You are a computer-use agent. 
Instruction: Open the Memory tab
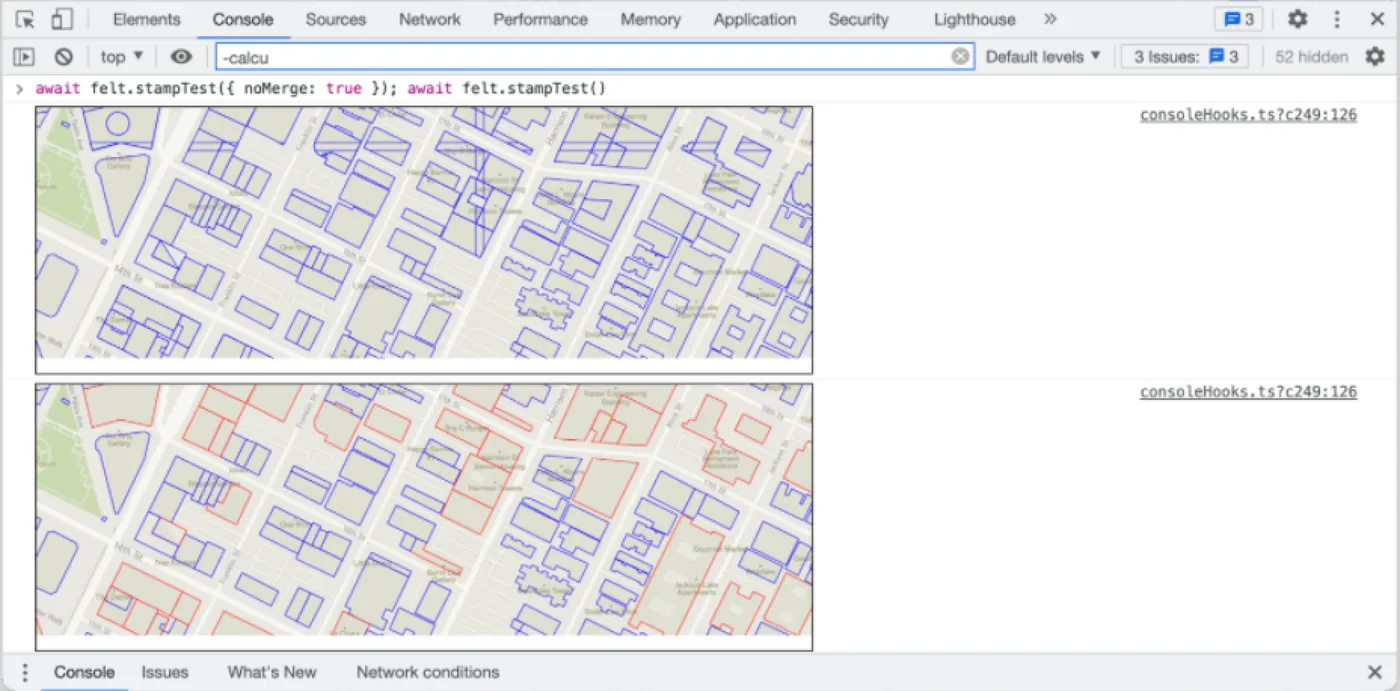(x=650, y=19)
